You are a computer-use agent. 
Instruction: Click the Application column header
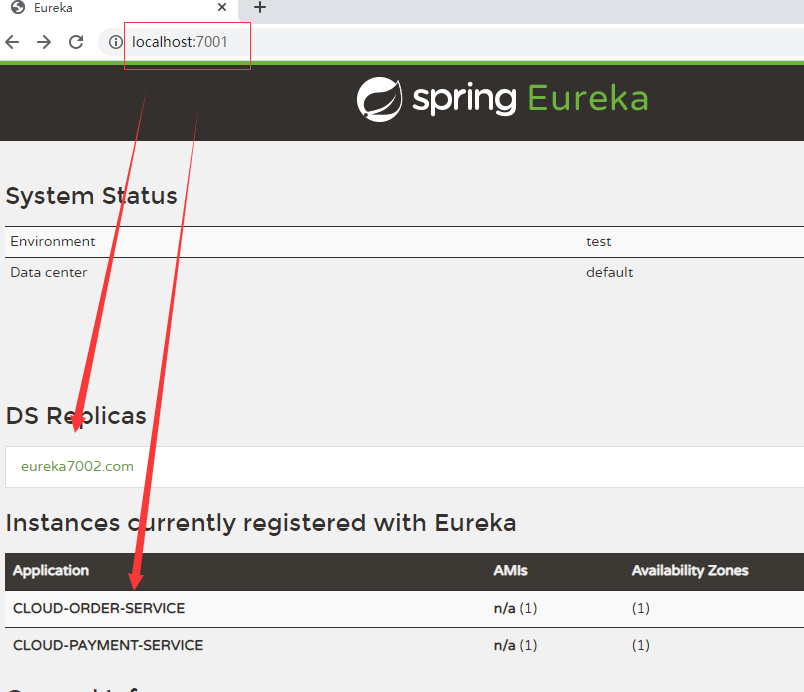coord(51,570)
